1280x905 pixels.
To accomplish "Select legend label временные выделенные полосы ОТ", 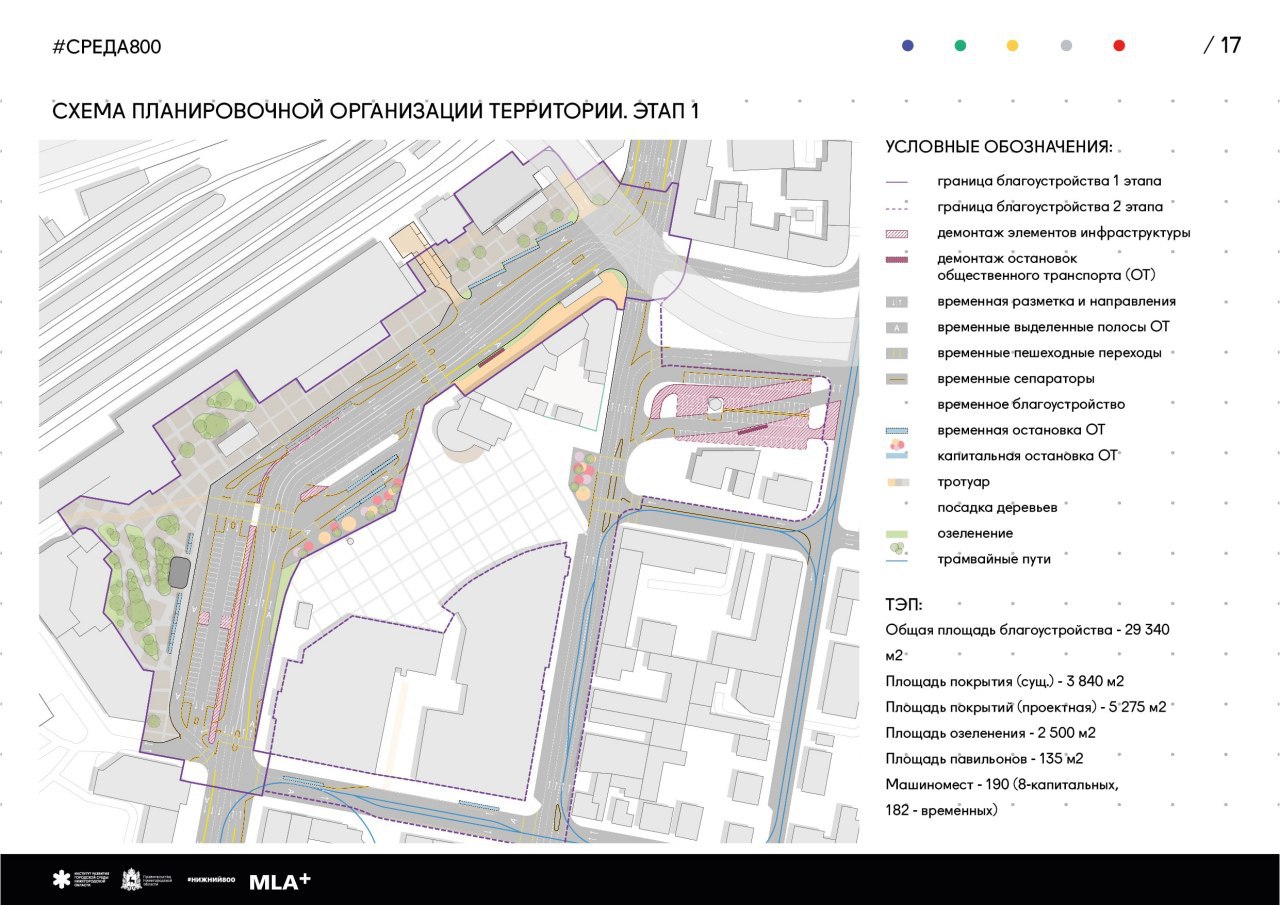I will (1053, 327).
